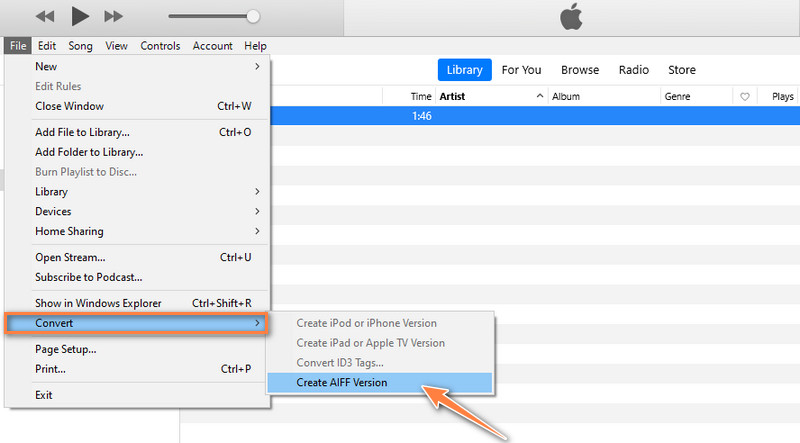This screenshot has height=443, width=800.
Task: Choose Open Stream menu entry
Action: pos(137,257)
